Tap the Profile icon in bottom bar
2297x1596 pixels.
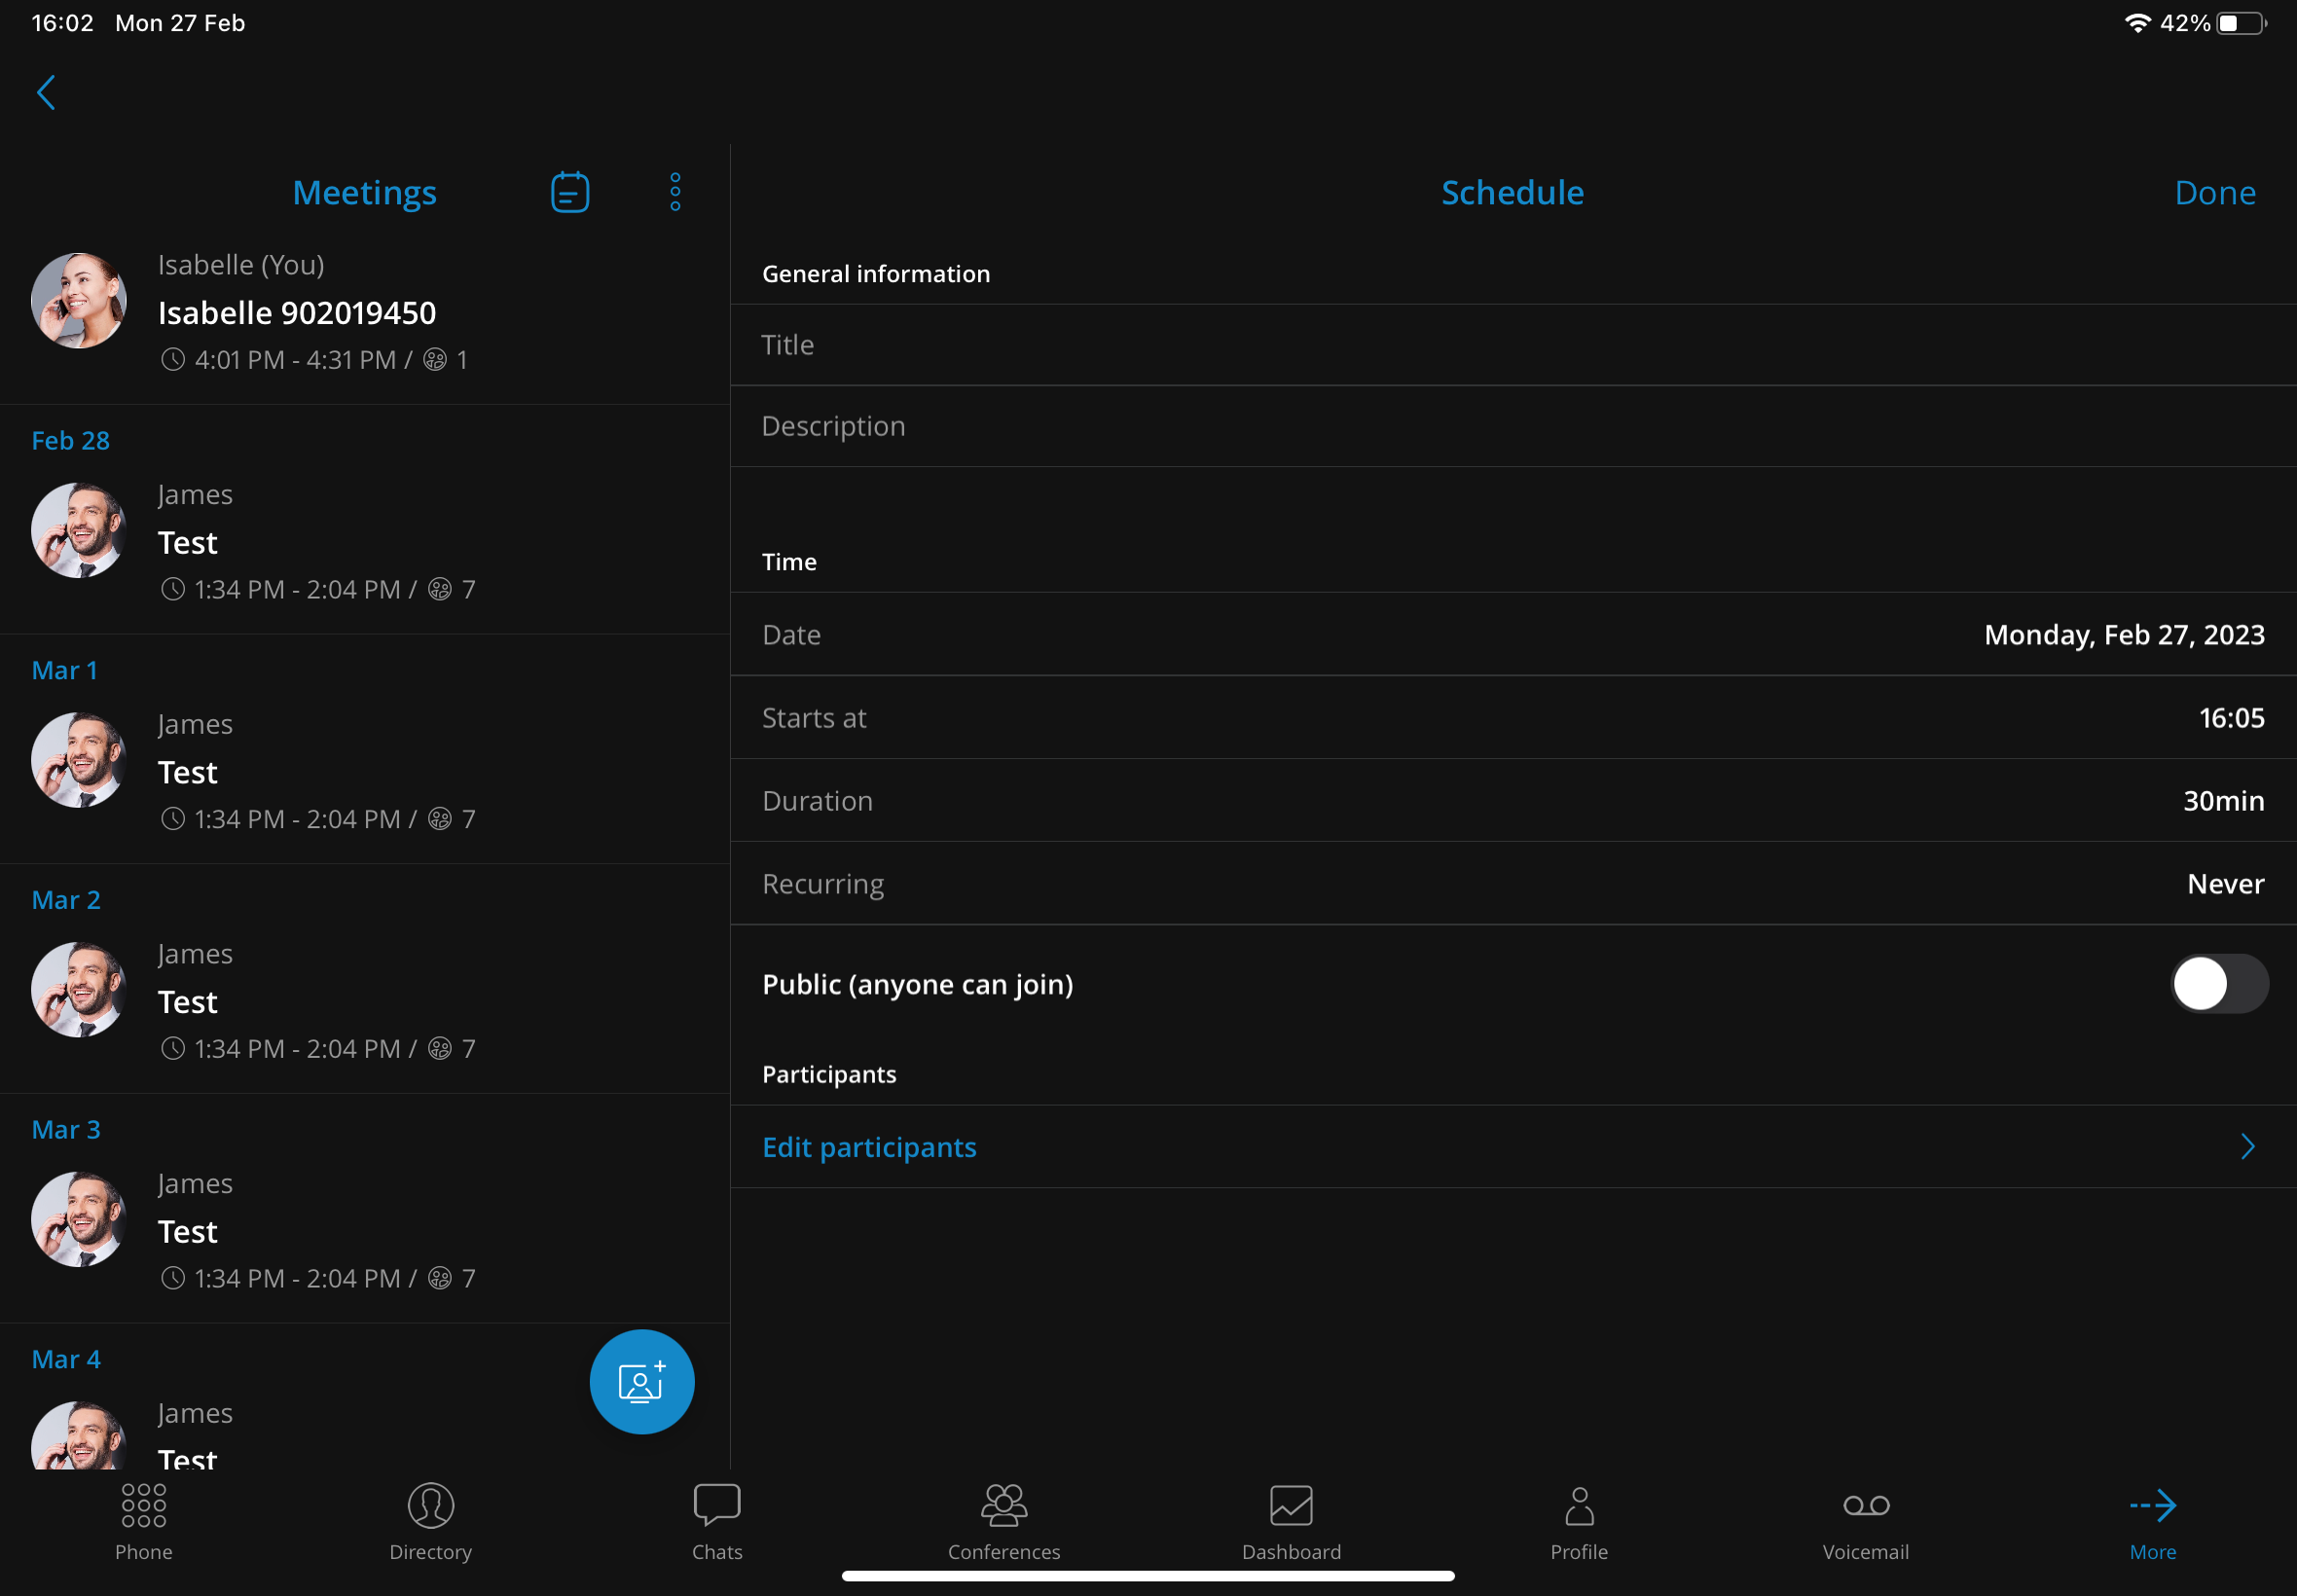pos(1578,1521)
